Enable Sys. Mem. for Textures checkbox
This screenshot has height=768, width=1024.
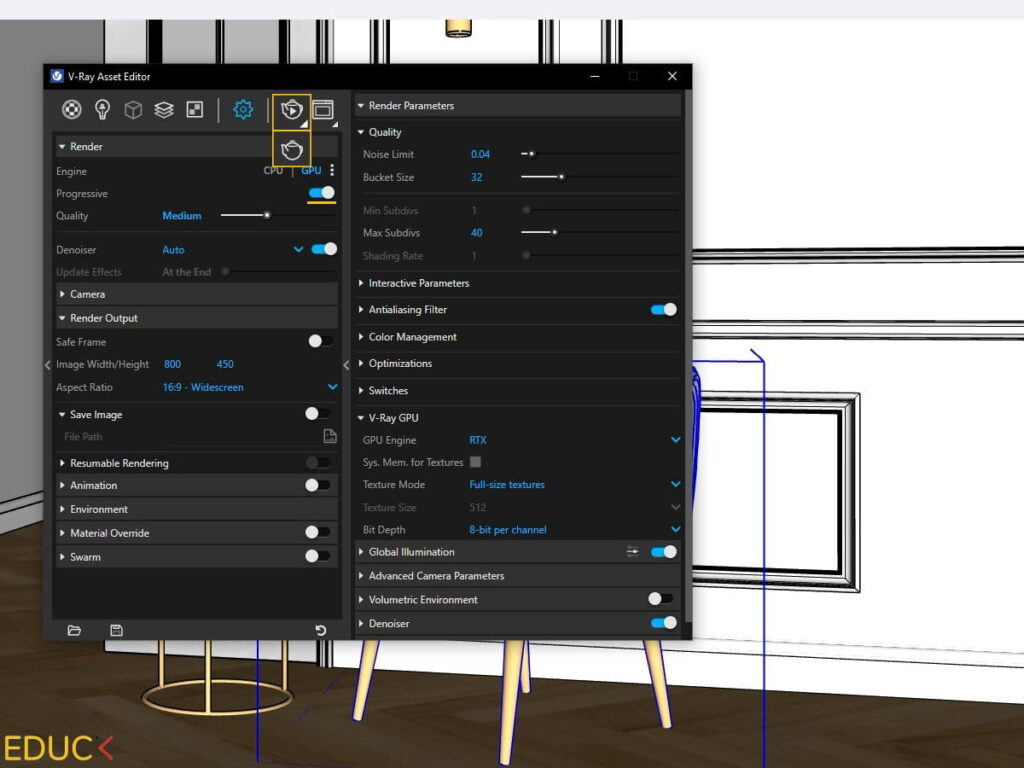474,462
